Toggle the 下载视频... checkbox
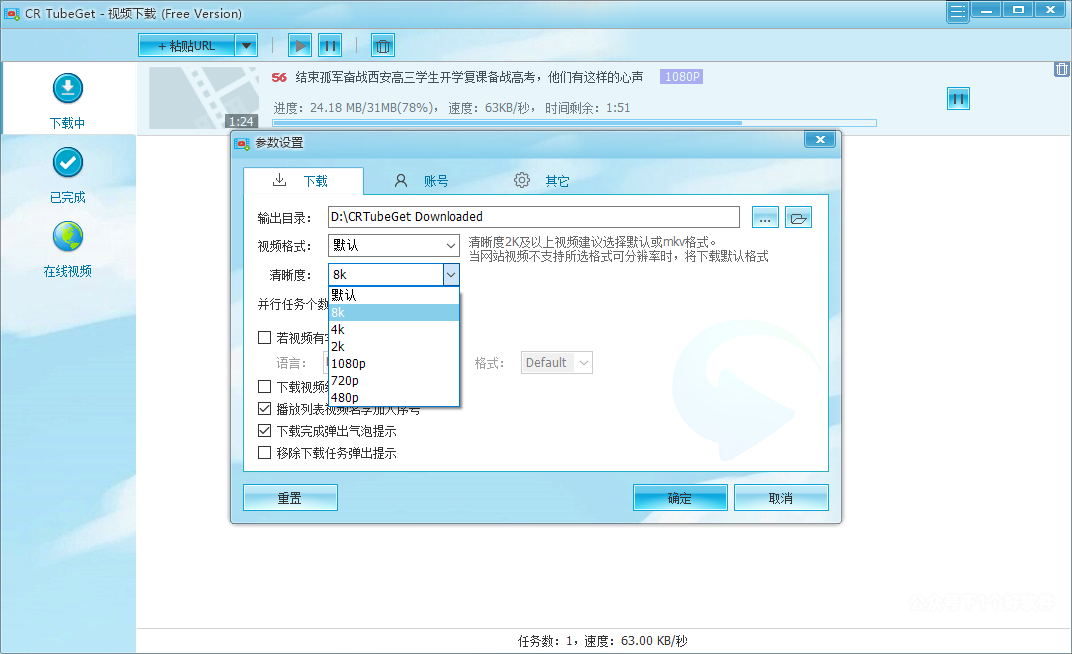This screenshot has width=1072, height=654. (265, 387)
